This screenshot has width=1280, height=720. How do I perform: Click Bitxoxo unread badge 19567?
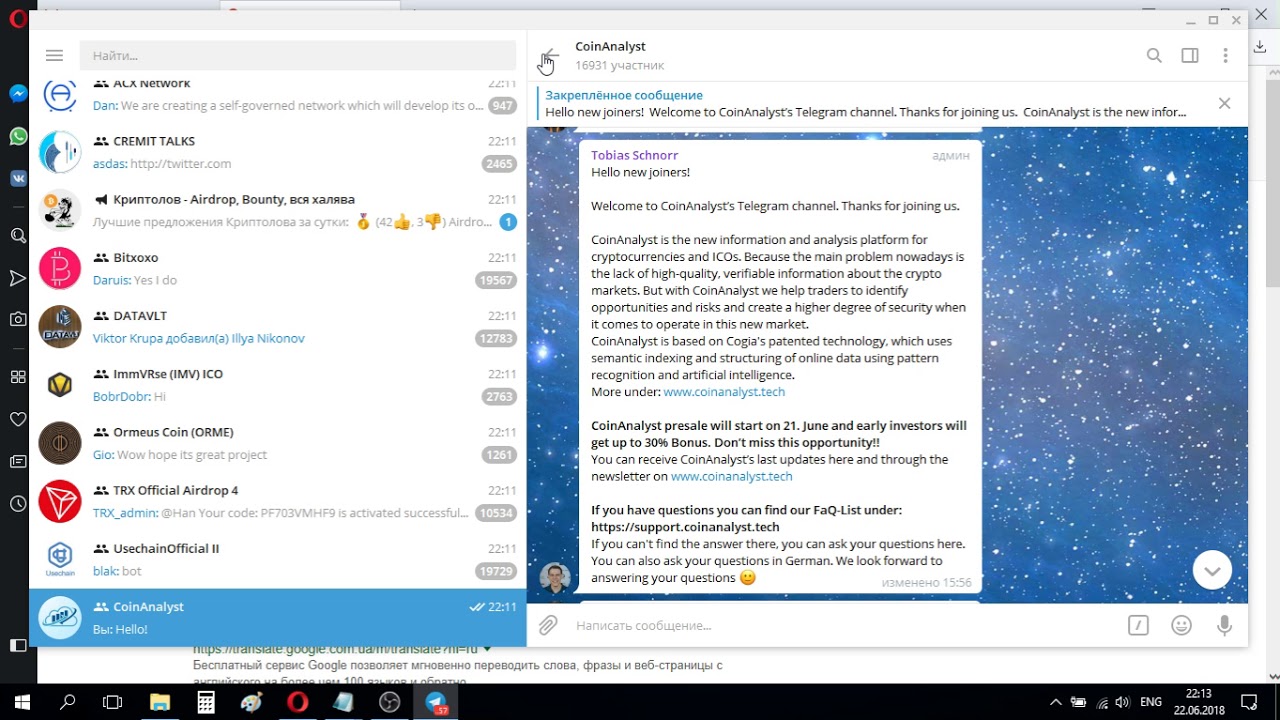[x=496, y=281]
